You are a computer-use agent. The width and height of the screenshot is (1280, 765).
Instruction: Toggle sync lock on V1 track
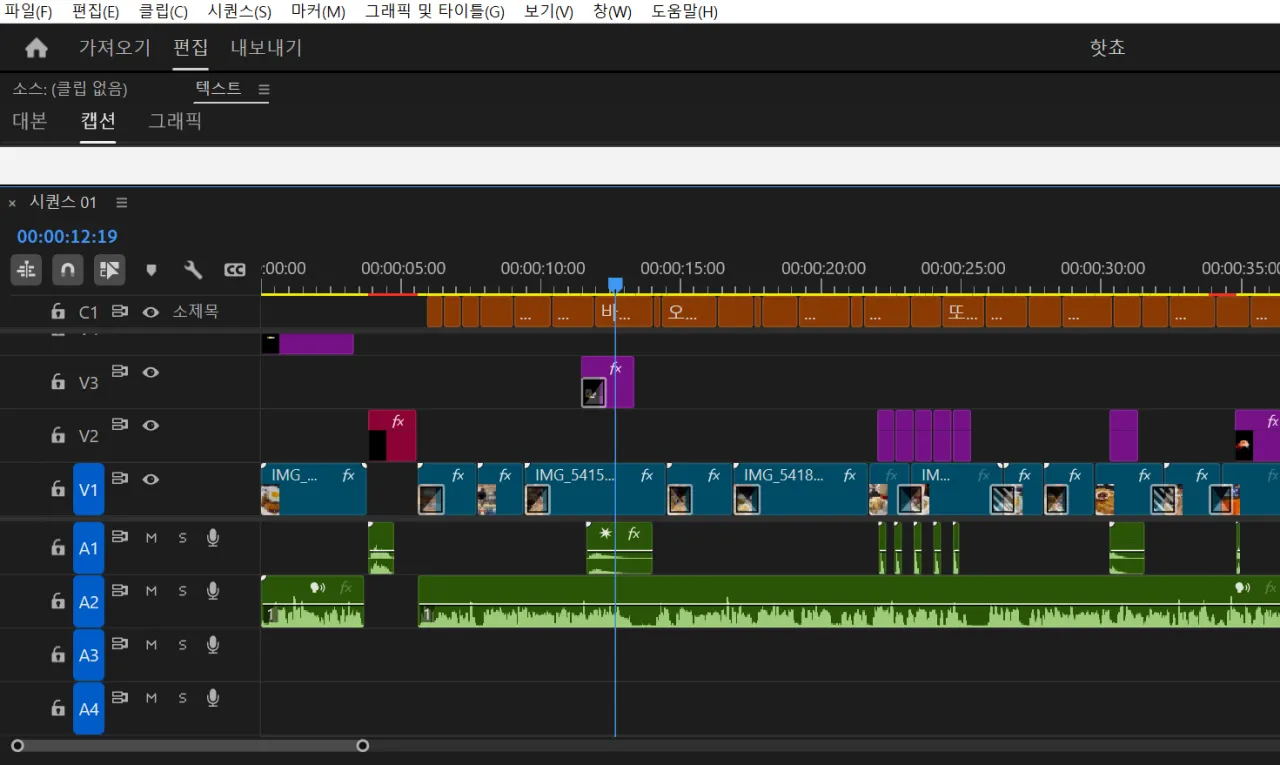pos(120,478)
